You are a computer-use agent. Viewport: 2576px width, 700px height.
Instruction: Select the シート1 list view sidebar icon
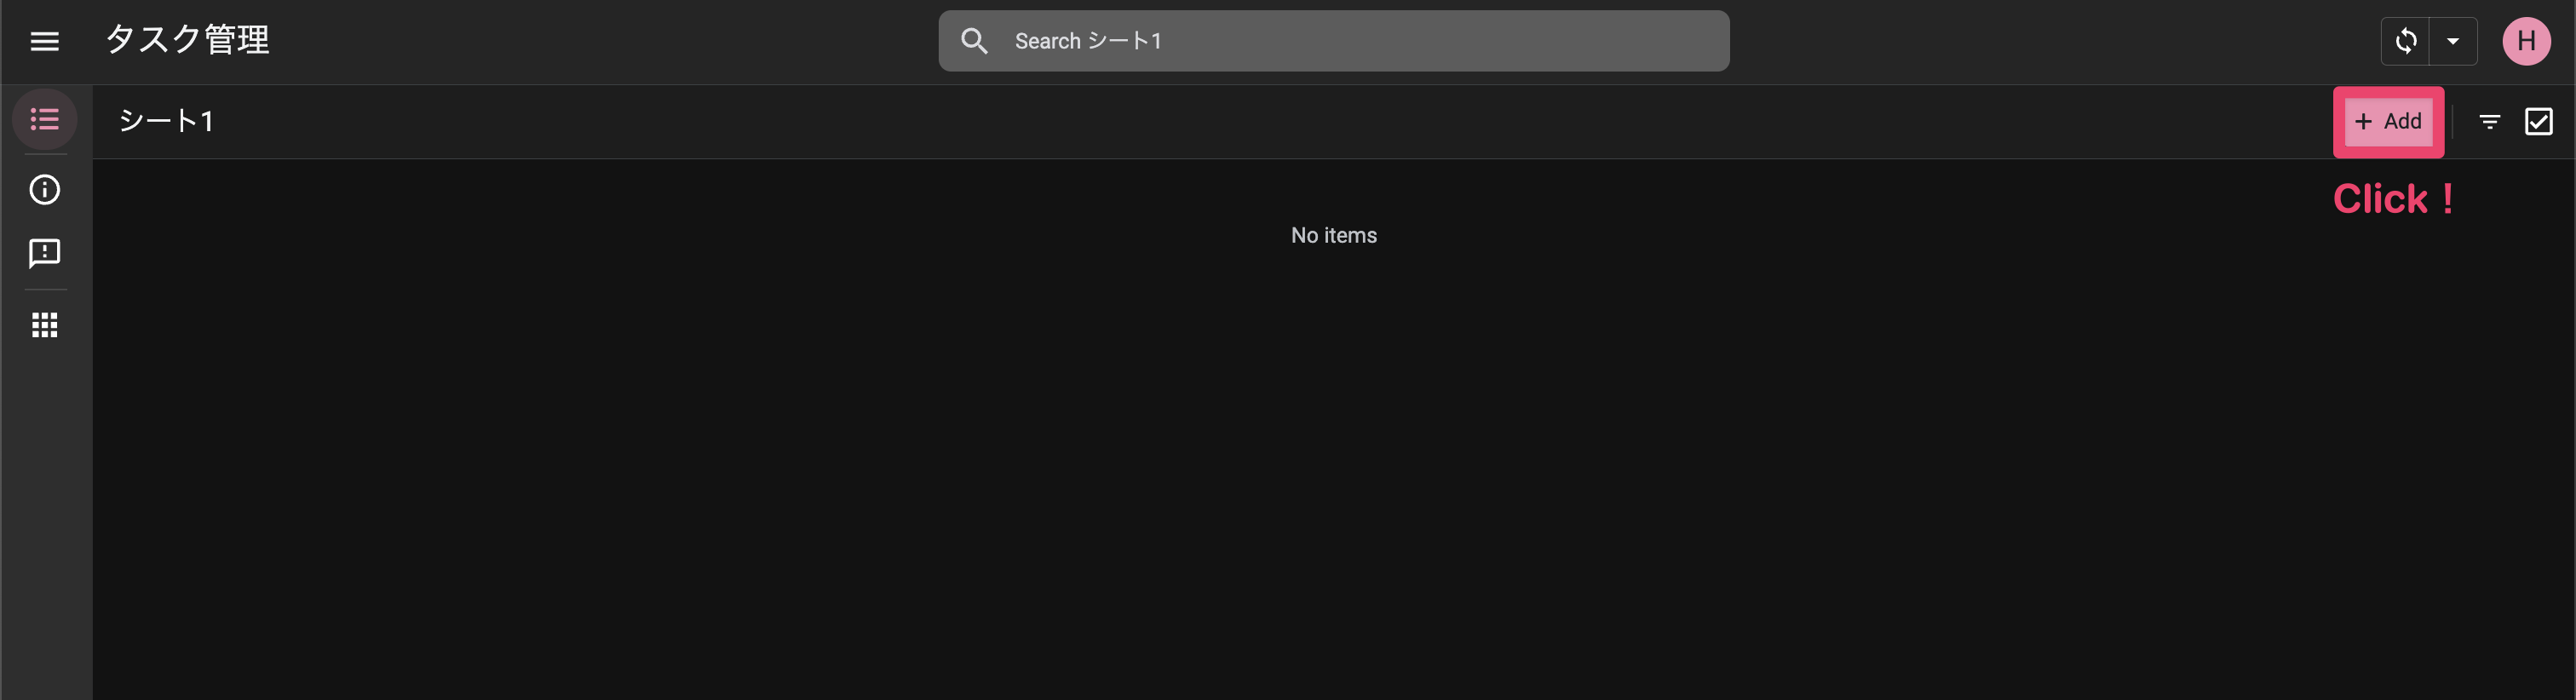(x=44, y=120)
